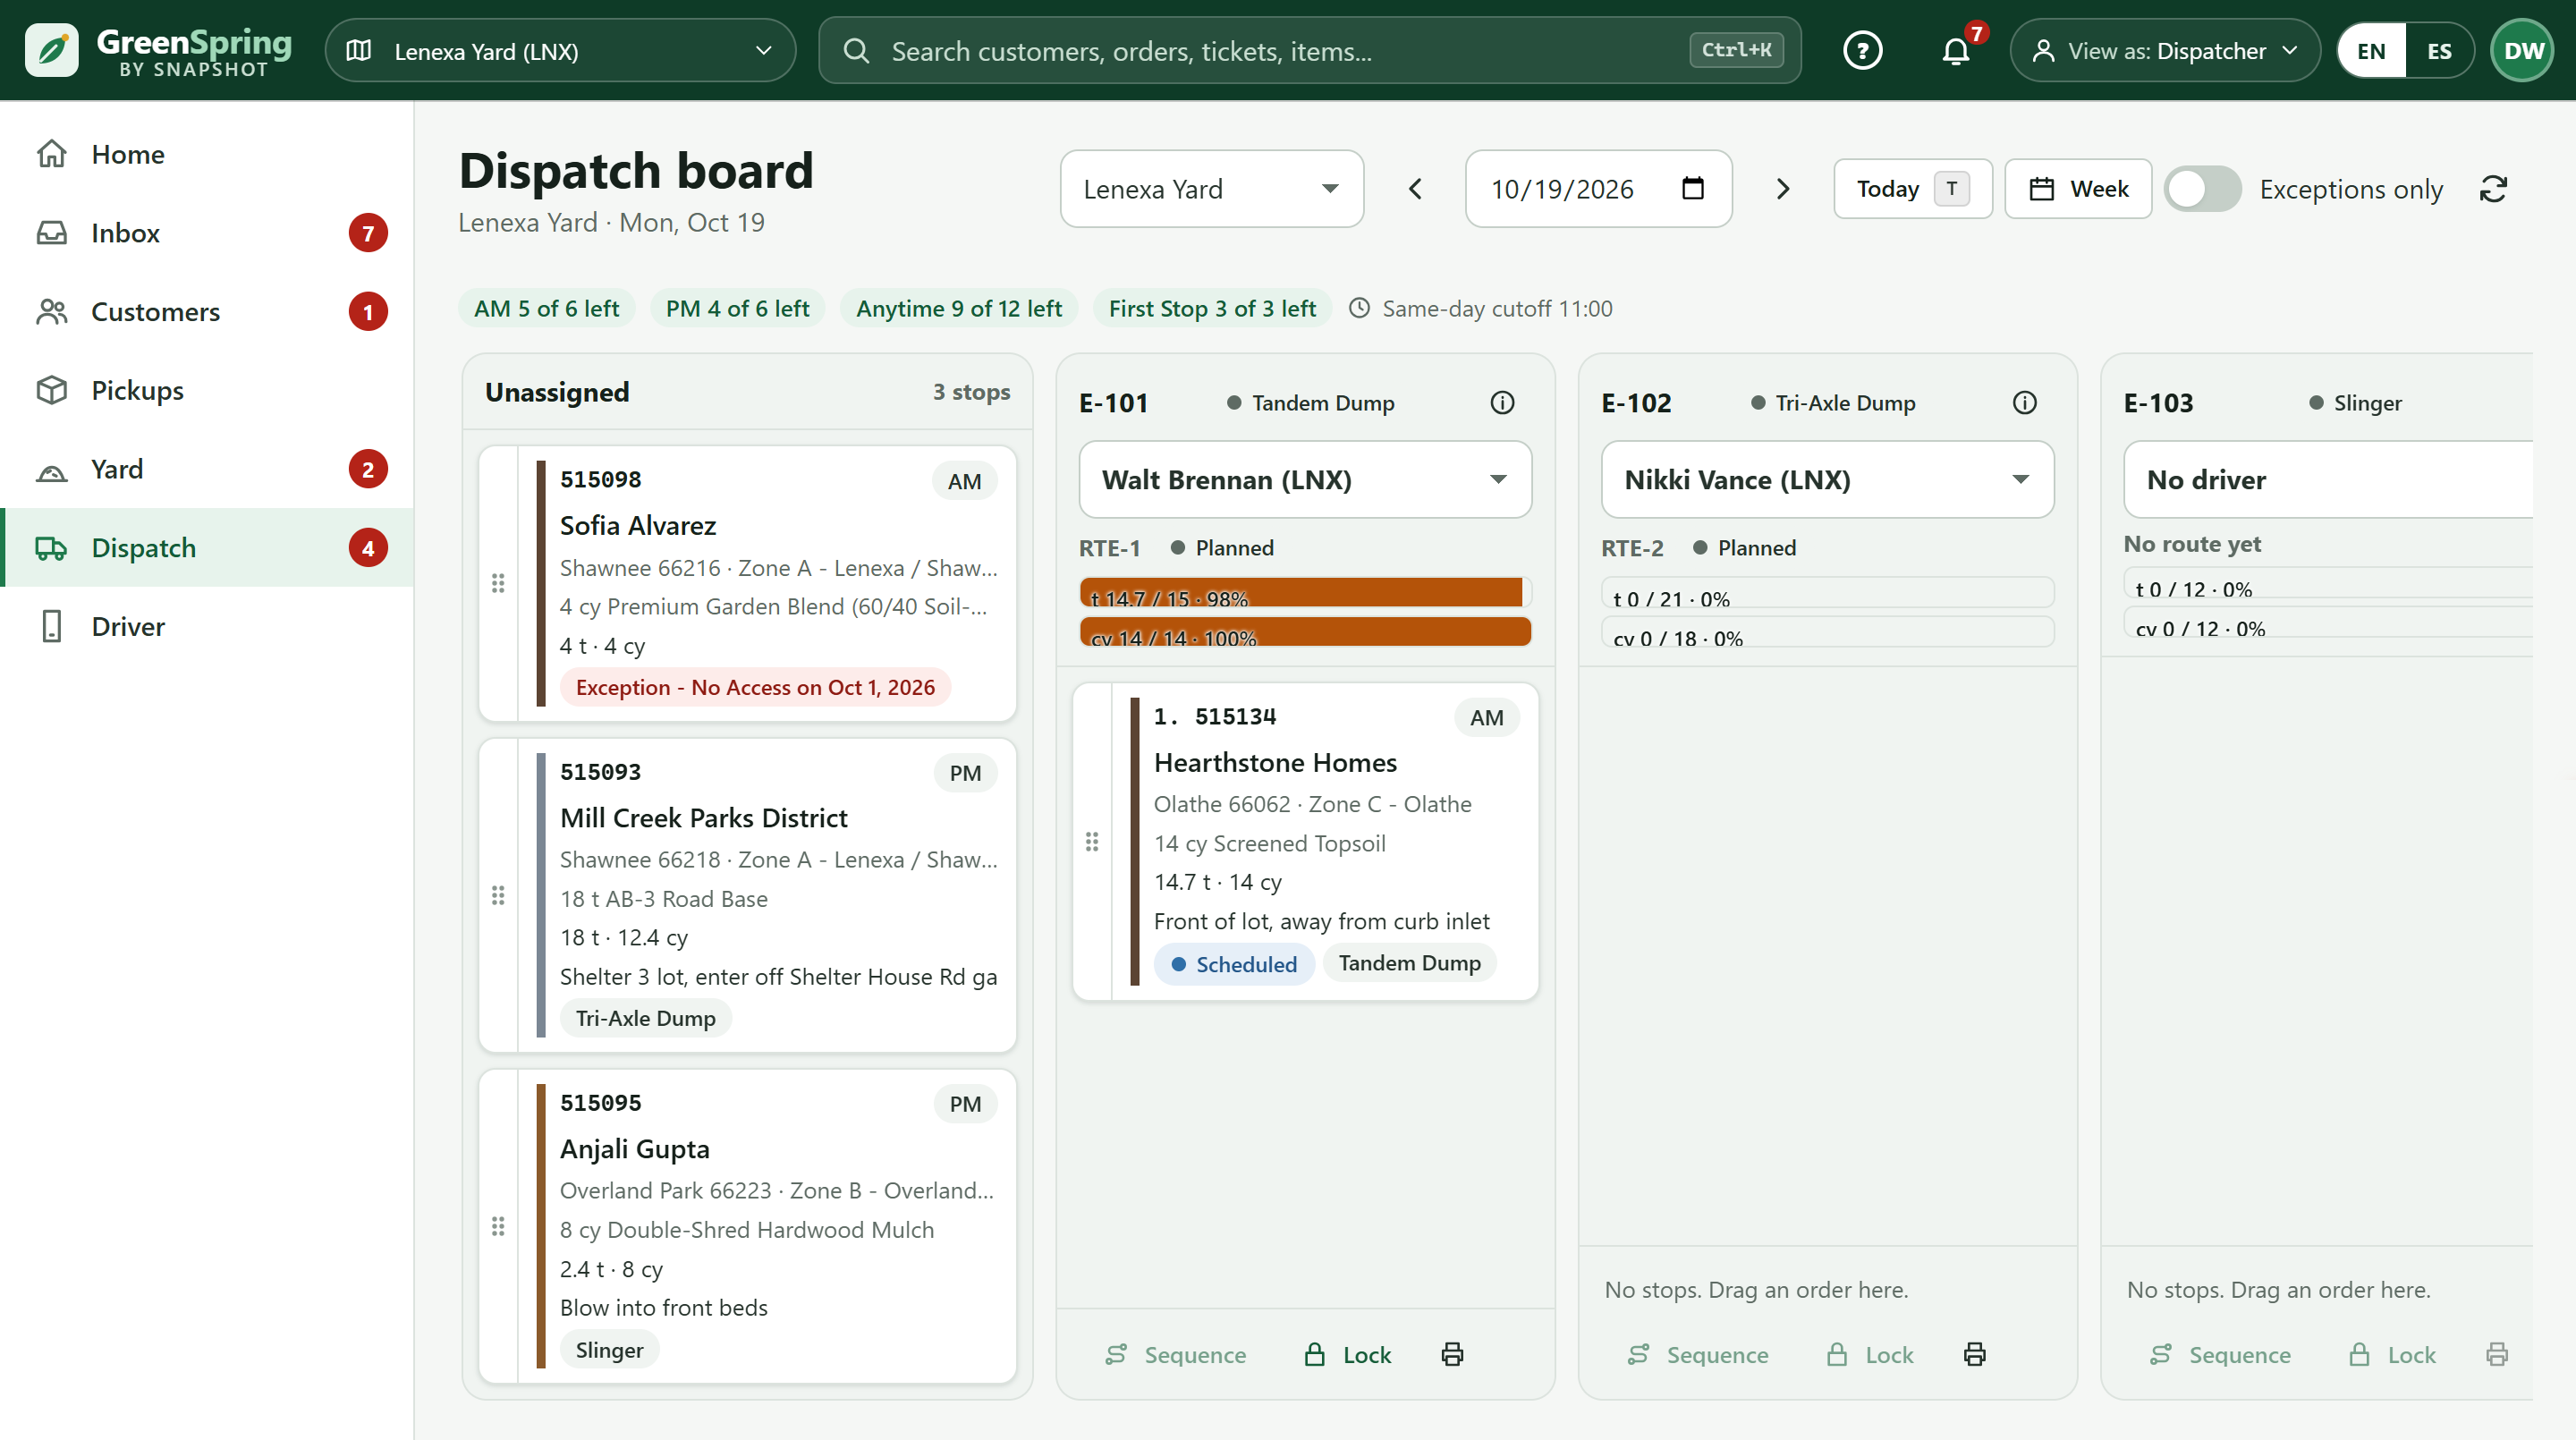The width and height of the screenshot is (2576, 1440).
Task: Open Inbox in sidebar
Action: tap(207, 233)
